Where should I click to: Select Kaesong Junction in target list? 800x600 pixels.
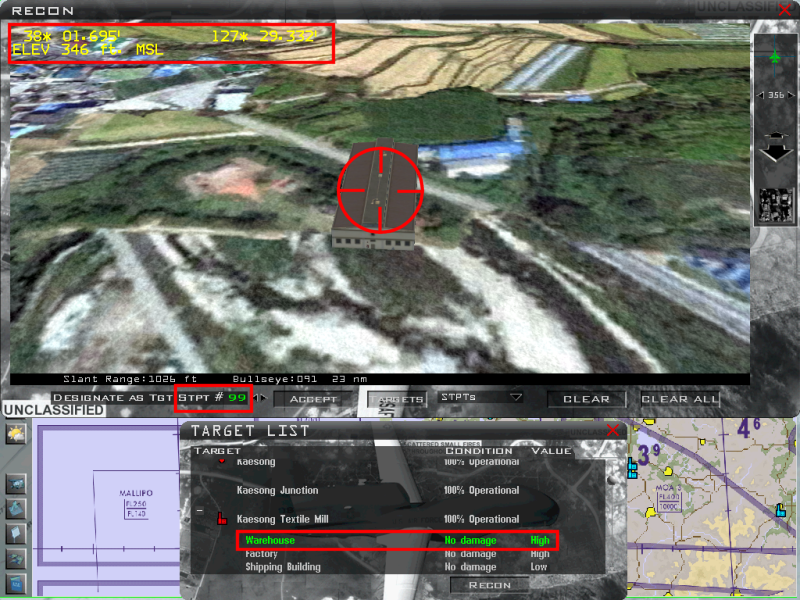[x=277, y=490]
